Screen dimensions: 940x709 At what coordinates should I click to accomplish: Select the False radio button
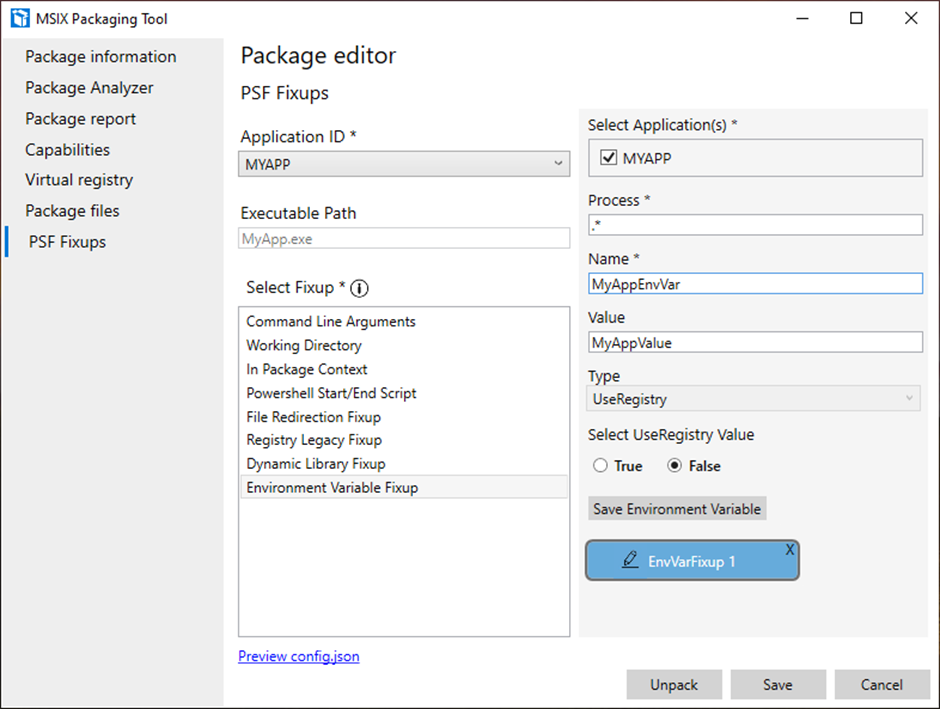click(x=674, y=465)
